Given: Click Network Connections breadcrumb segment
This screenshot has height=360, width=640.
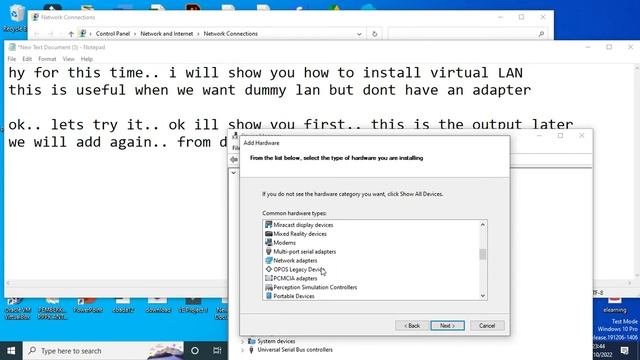Looking at the screenshot, I should click(231, 34).
